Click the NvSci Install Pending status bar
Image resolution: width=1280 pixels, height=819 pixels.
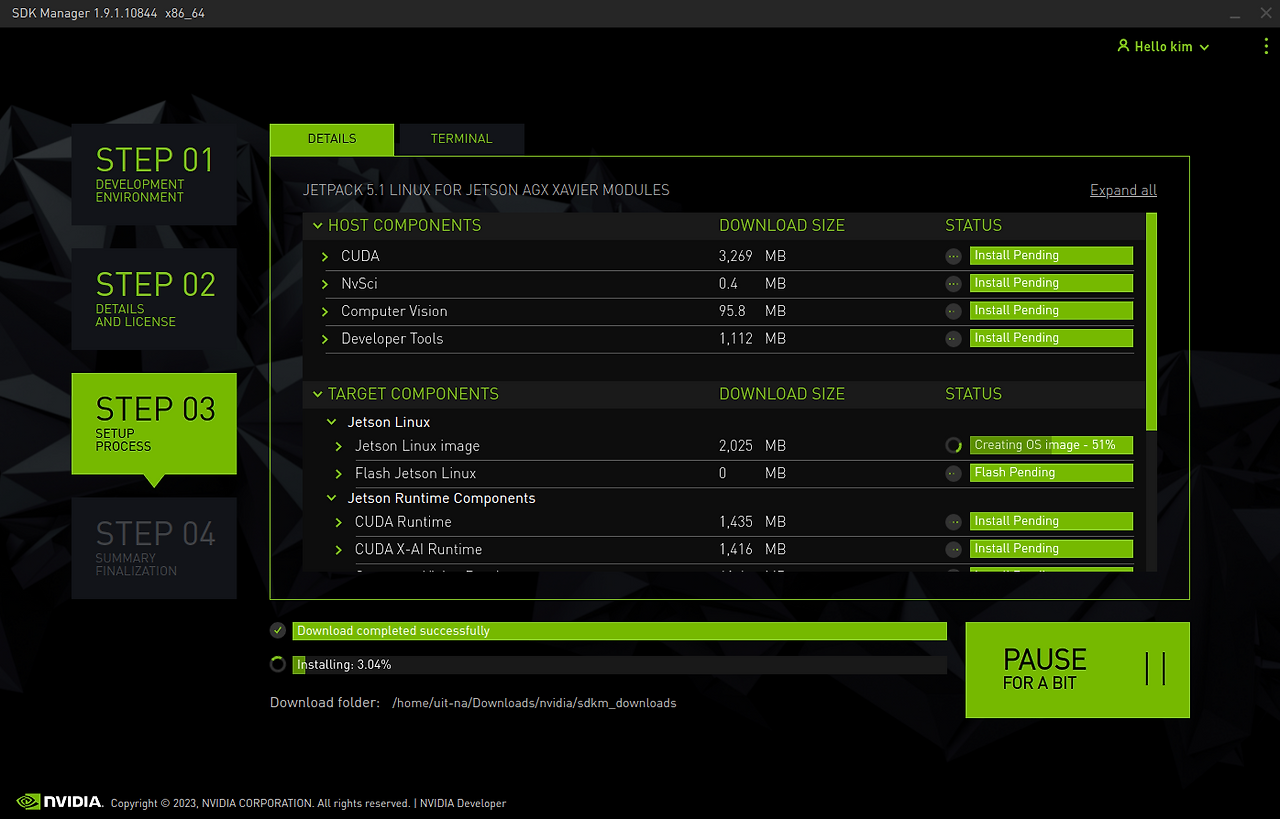point(1051,283)
